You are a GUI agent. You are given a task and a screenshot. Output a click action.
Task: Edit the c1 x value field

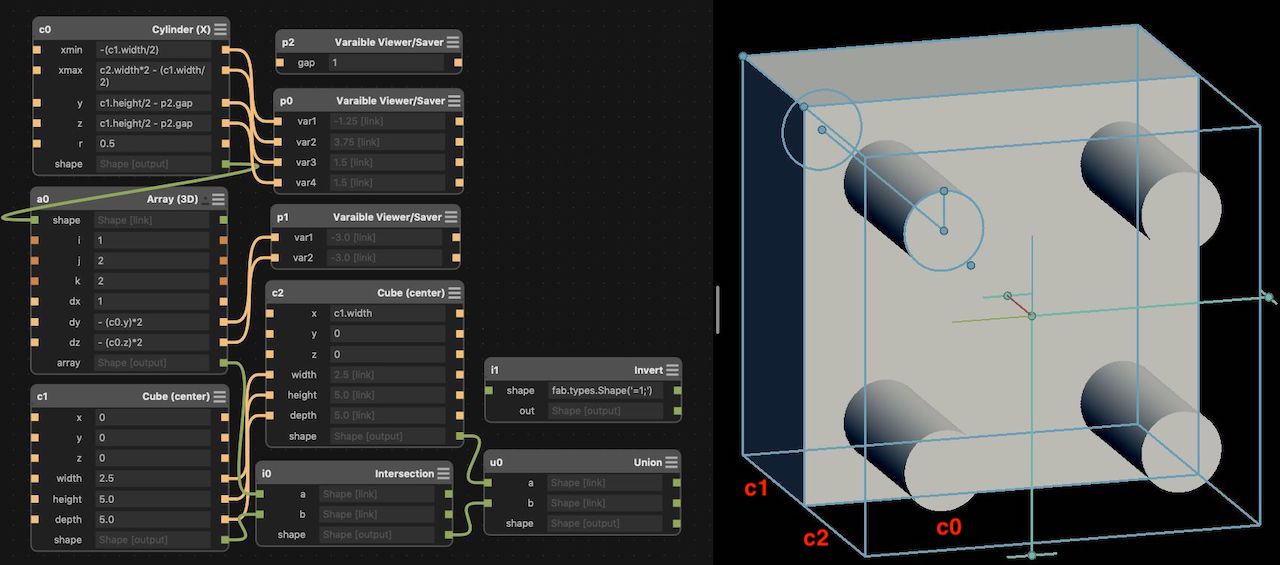tap(153, 417)
